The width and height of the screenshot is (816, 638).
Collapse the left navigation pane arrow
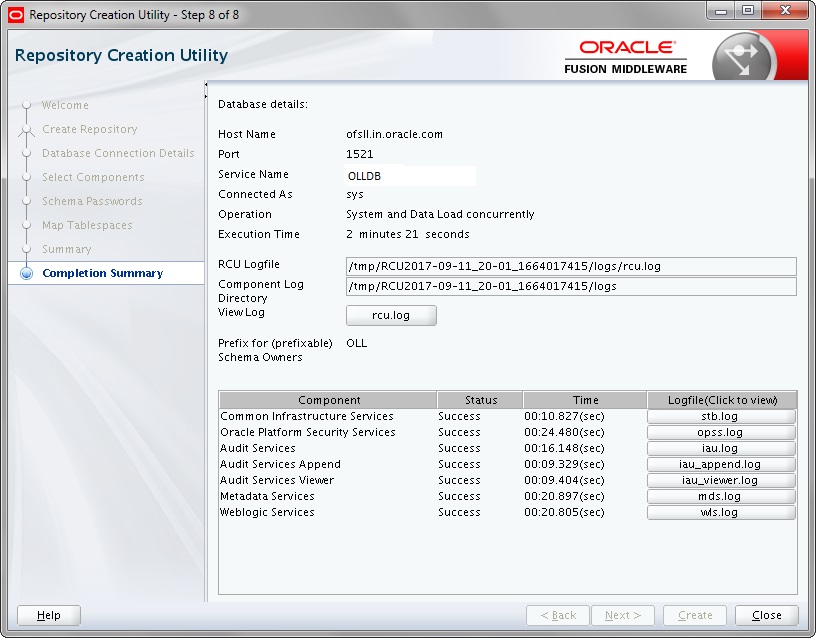pyautogui.click(x=206, y=84)
